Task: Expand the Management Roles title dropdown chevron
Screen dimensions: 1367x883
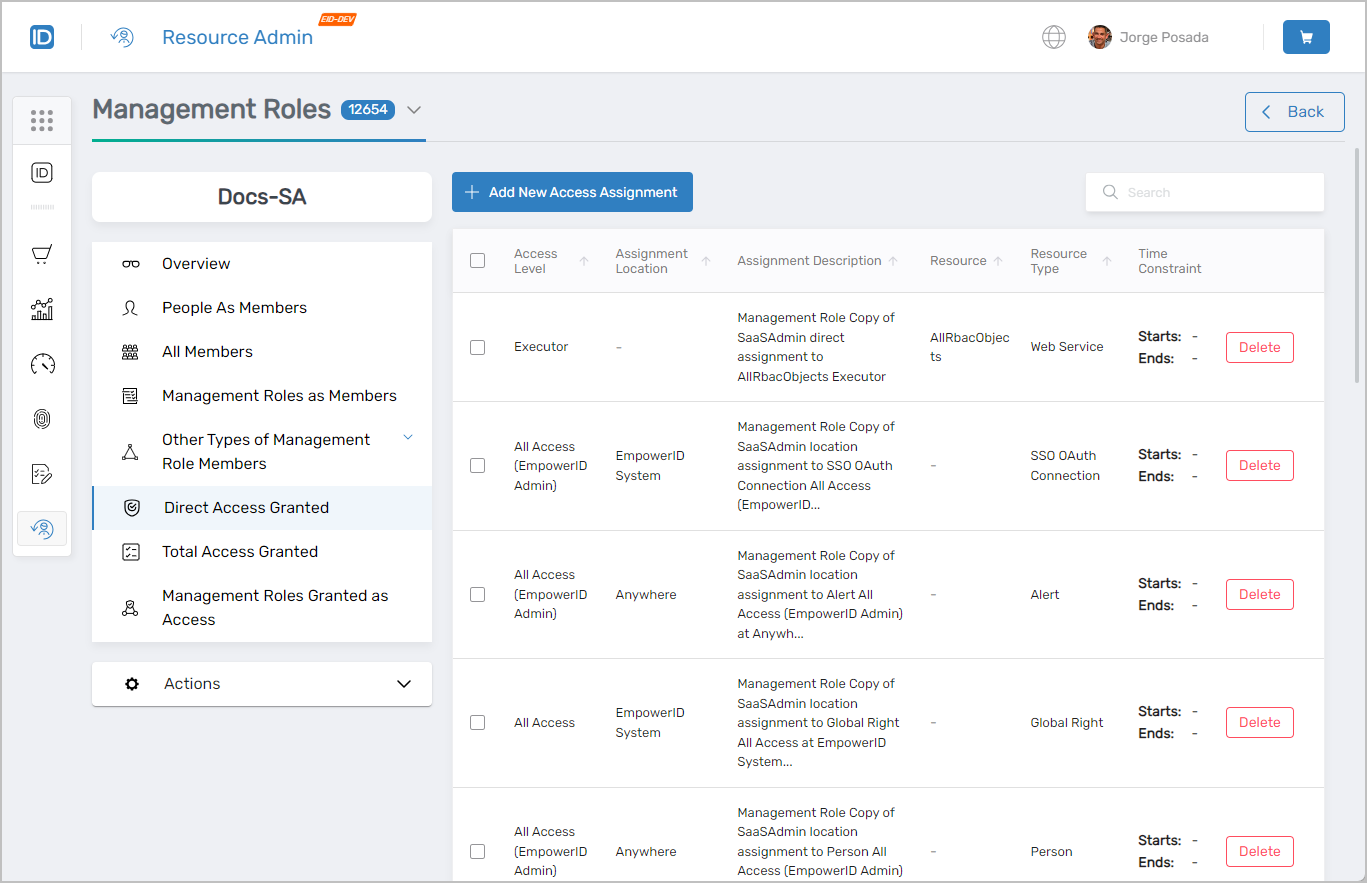Action: coord(415,110)
